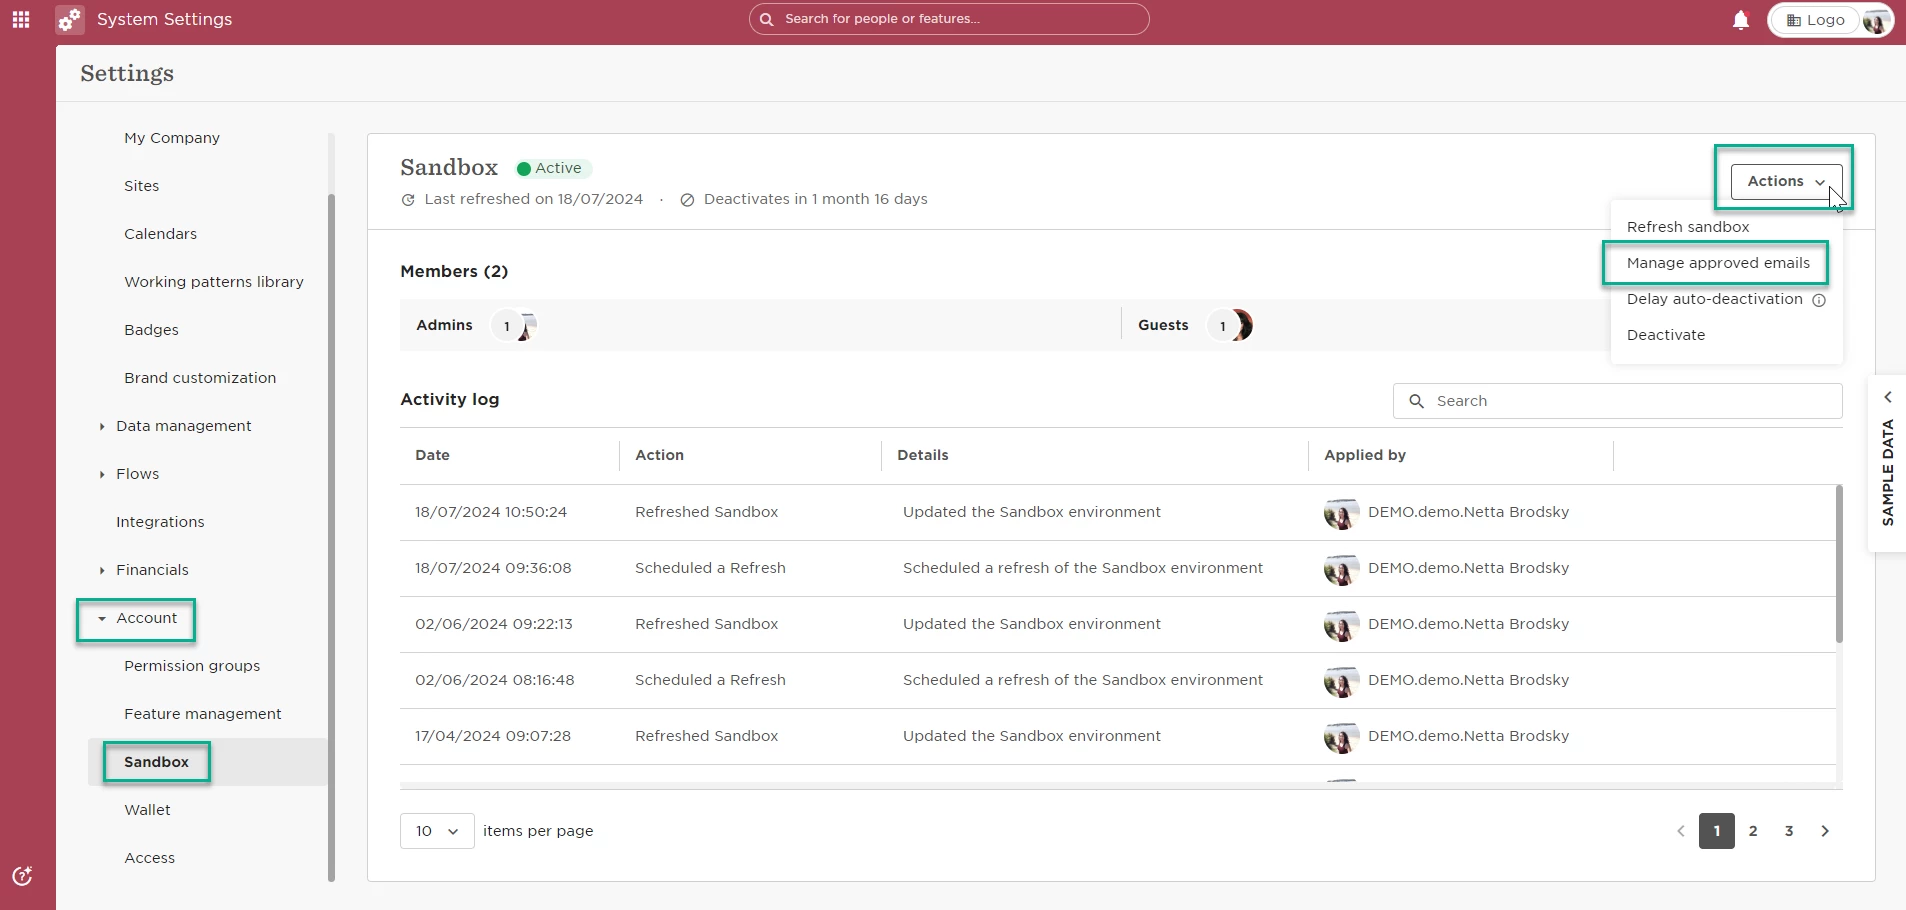Go to the next page arrow
Screen dimensions: 1906x910
tap(1825, 831)
